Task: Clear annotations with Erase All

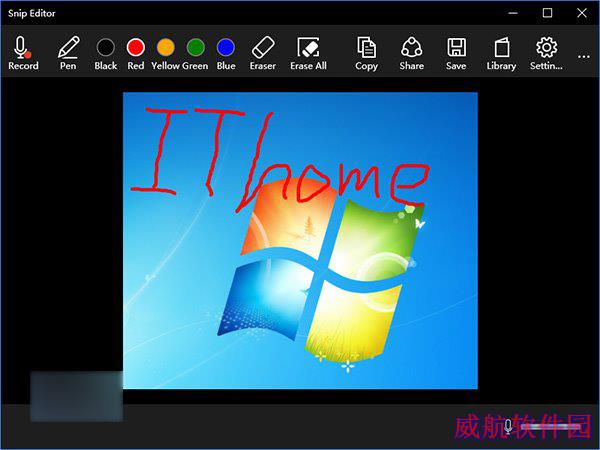Action: 308,53
